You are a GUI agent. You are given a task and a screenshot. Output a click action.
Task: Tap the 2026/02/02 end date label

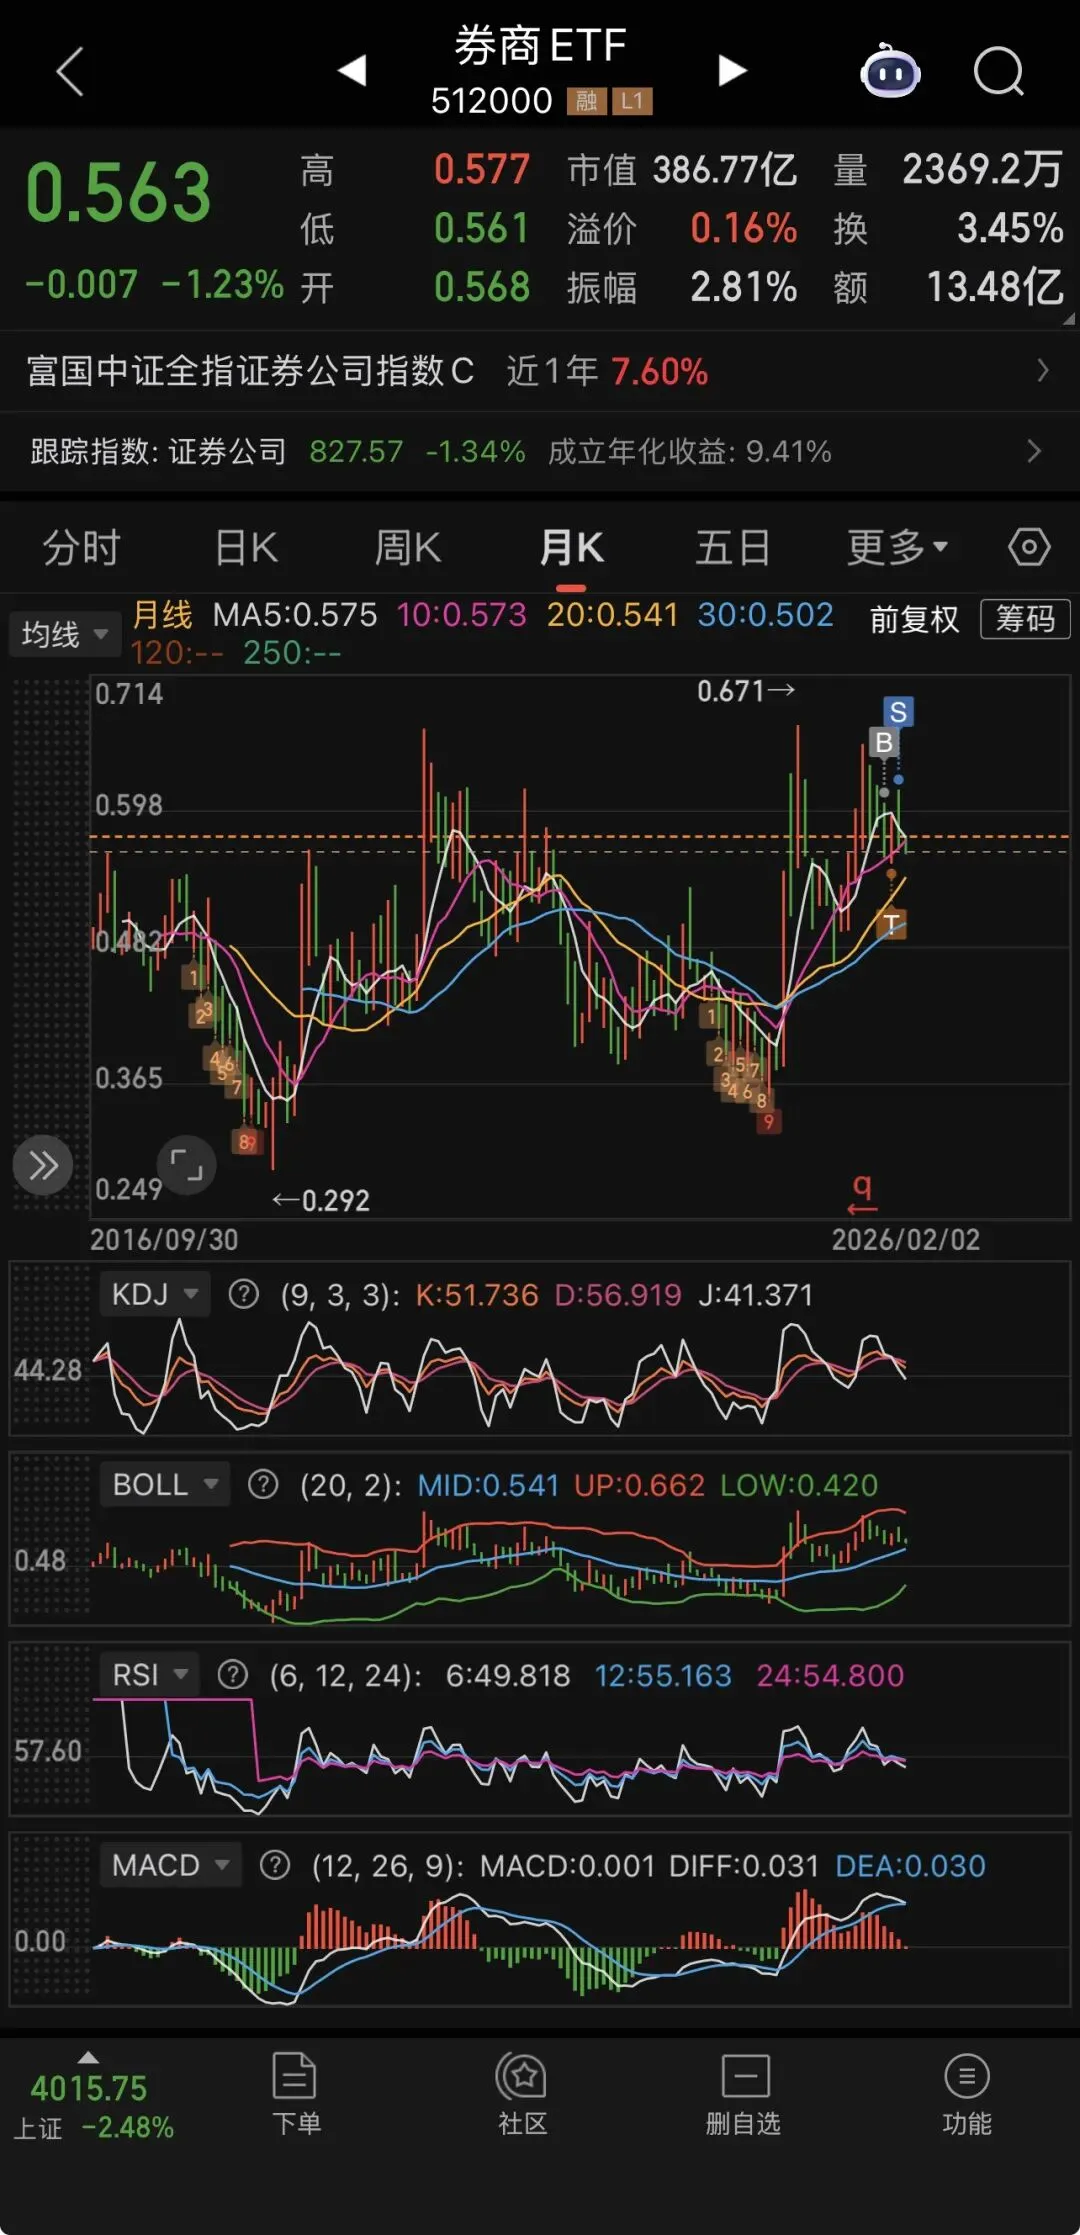tap(906, 1240)
